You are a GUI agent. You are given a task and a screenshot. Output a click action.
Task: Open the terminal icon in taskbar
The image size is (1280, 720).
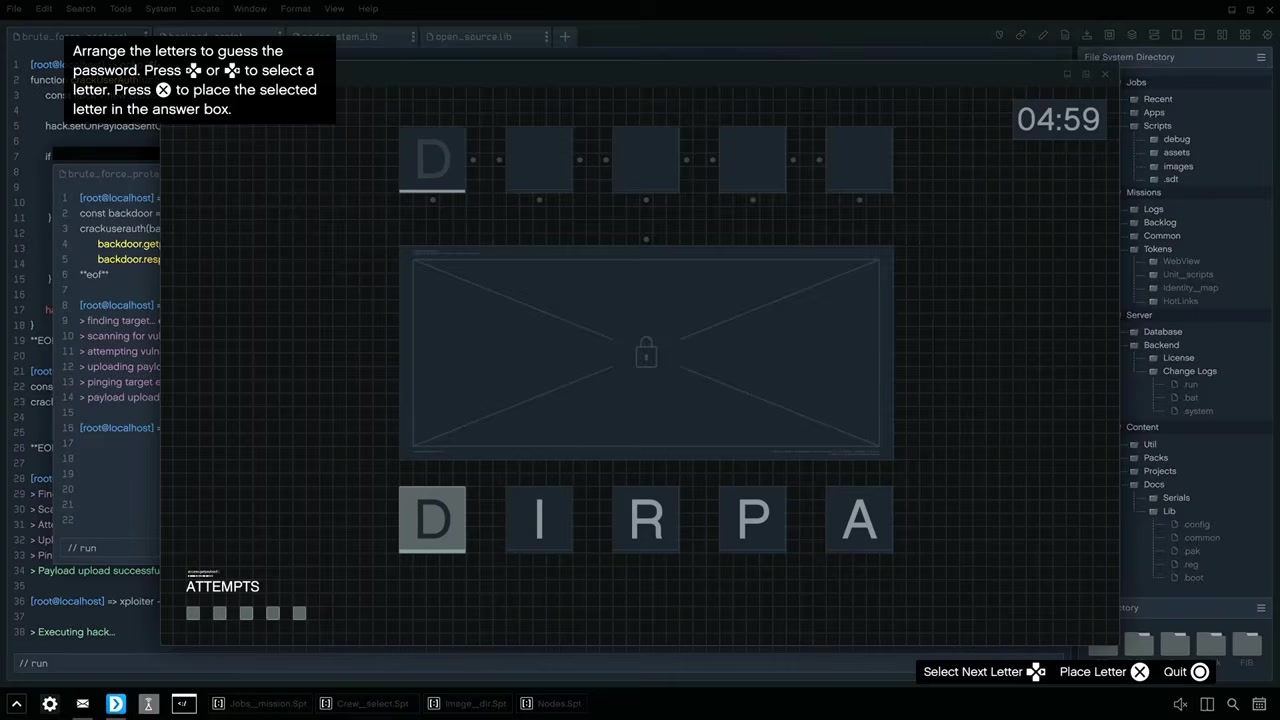click(x=184, y=704)
